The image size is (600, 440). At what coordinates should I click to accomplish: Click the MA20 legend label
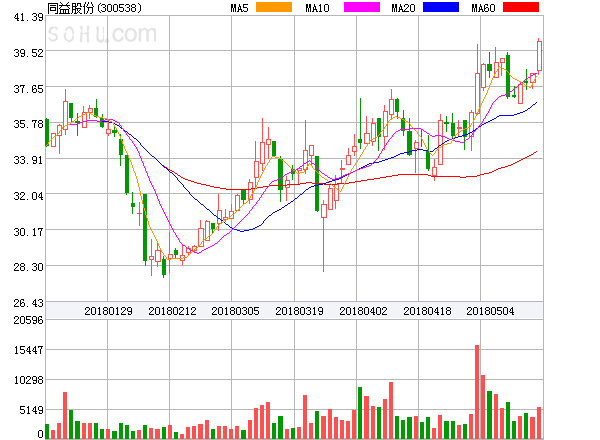[403, 8]
